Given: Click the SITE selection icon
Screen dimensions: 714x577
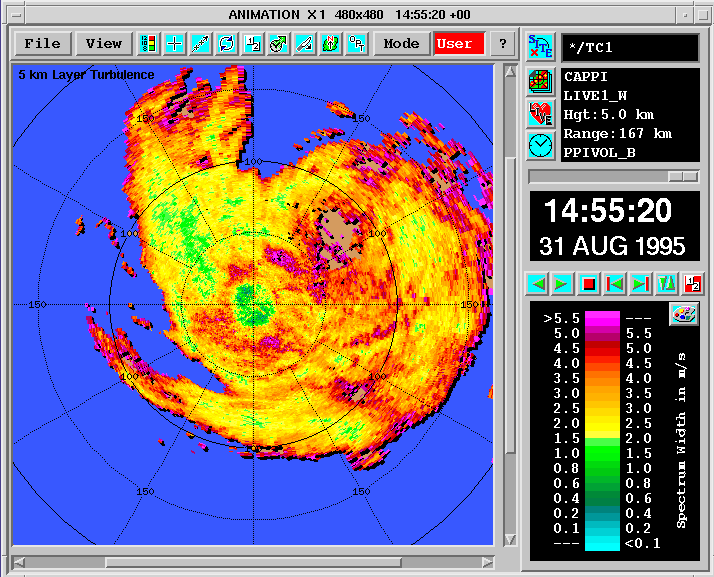Looking at the screenshot, I should pos(541,47).
